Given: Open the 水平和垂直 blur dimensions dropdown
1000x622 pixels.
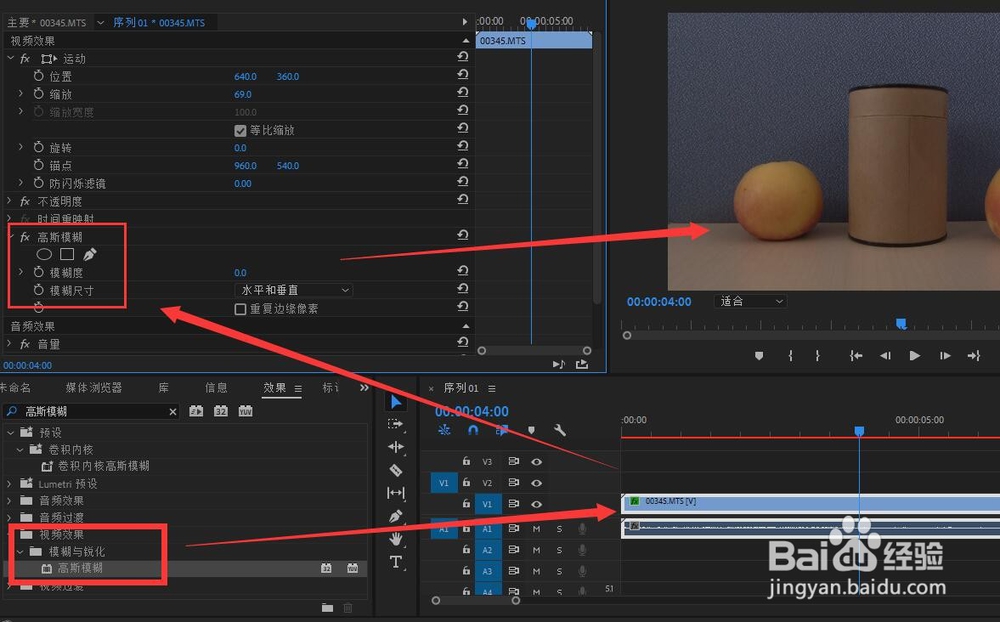Looking at the screenshot, I should [x=292, y=289].
